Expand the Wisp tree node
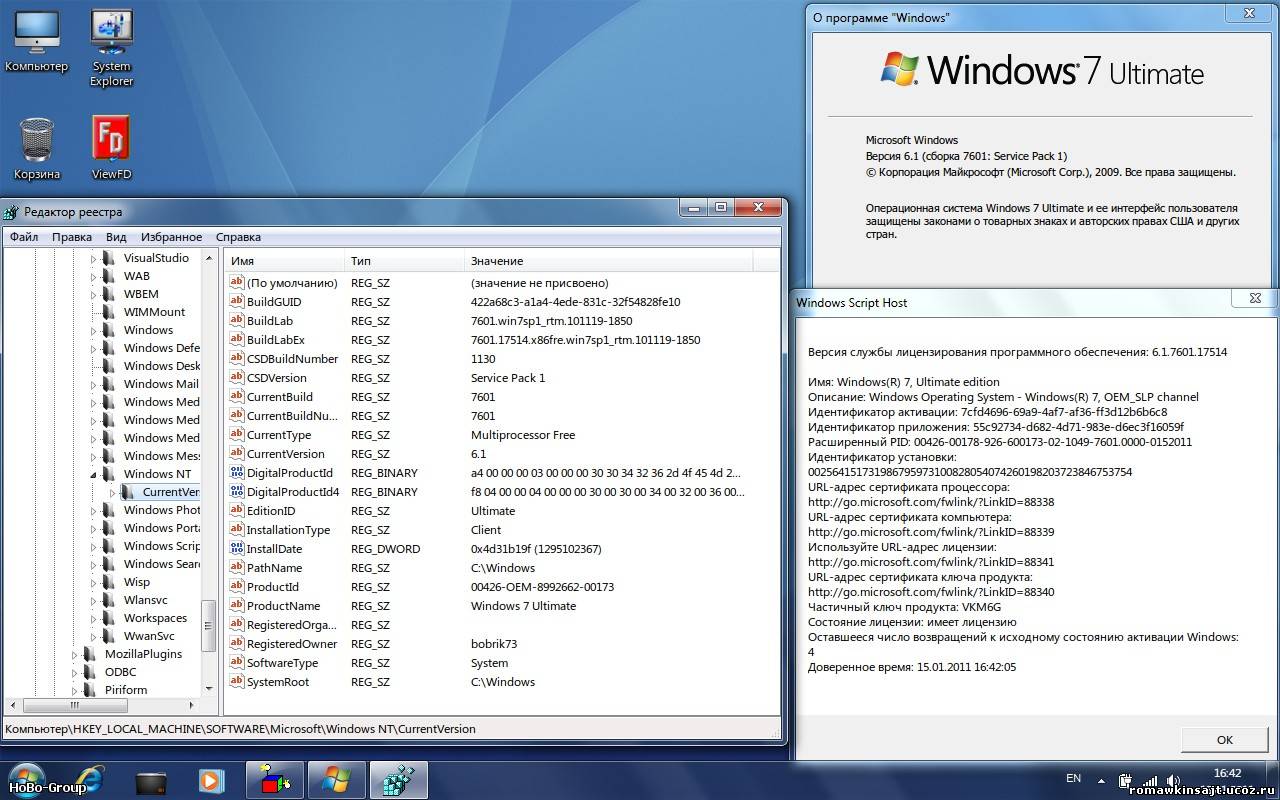The height and width of the screenshot is (800, 1280). [94, 582]
